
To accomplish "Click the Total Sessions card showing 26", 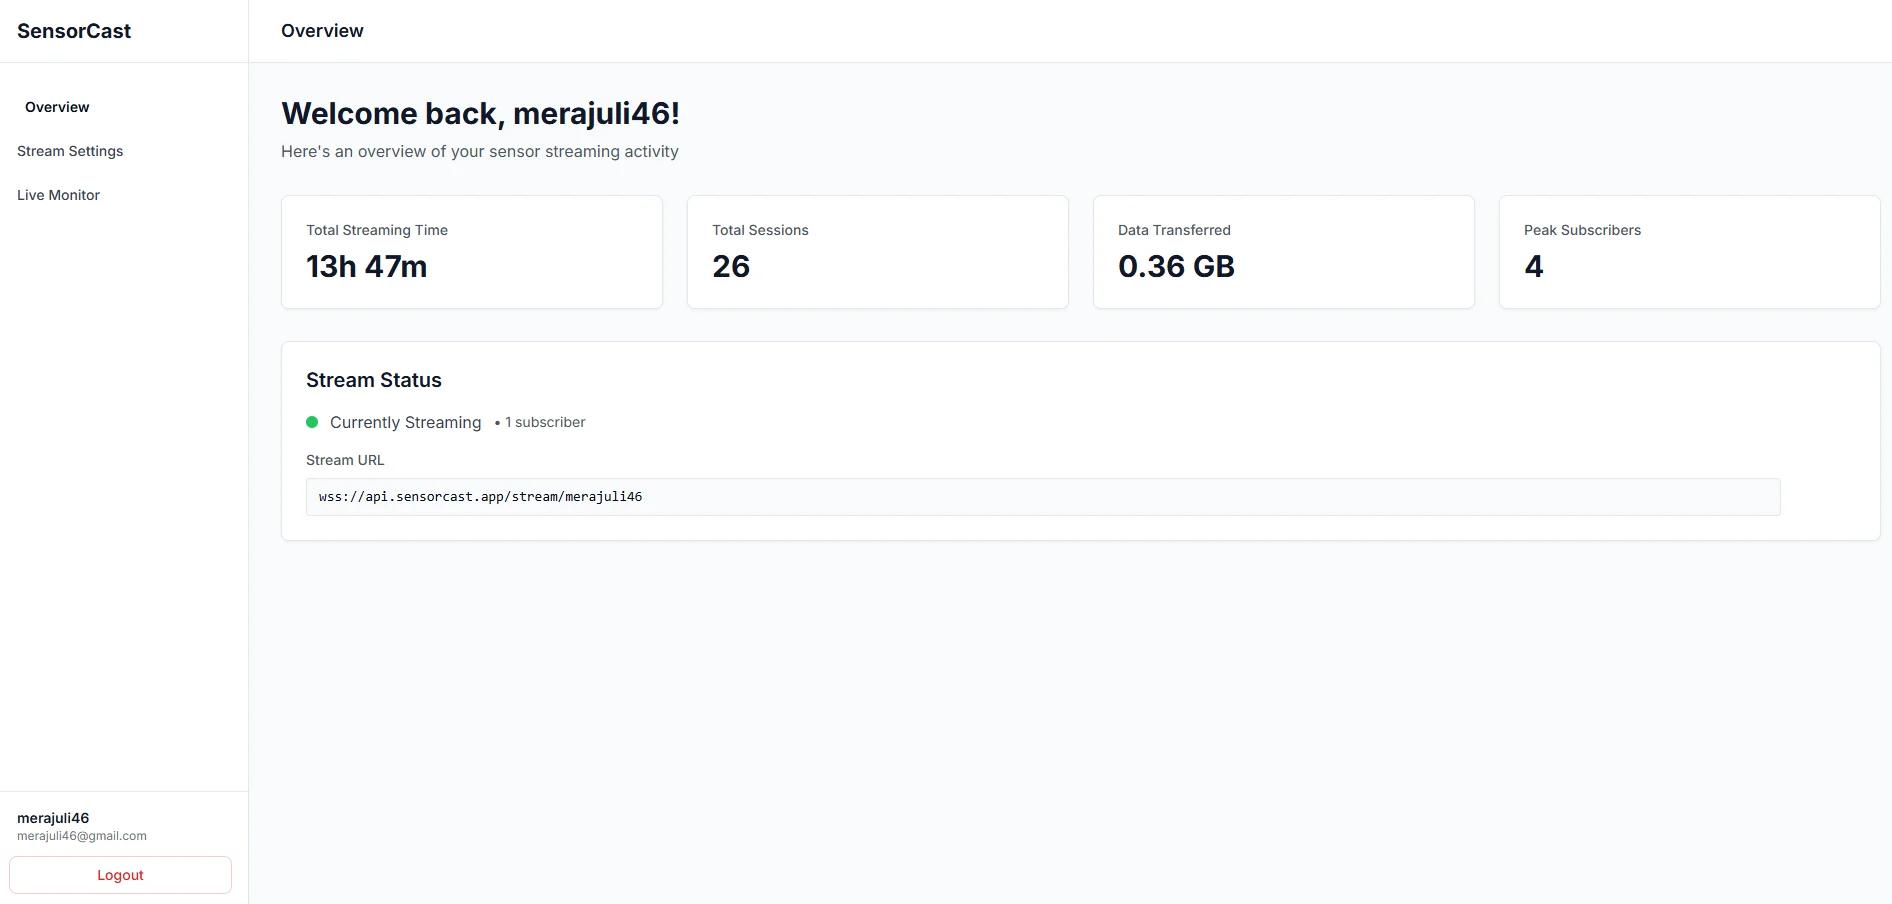I will (x=877, y=251).
